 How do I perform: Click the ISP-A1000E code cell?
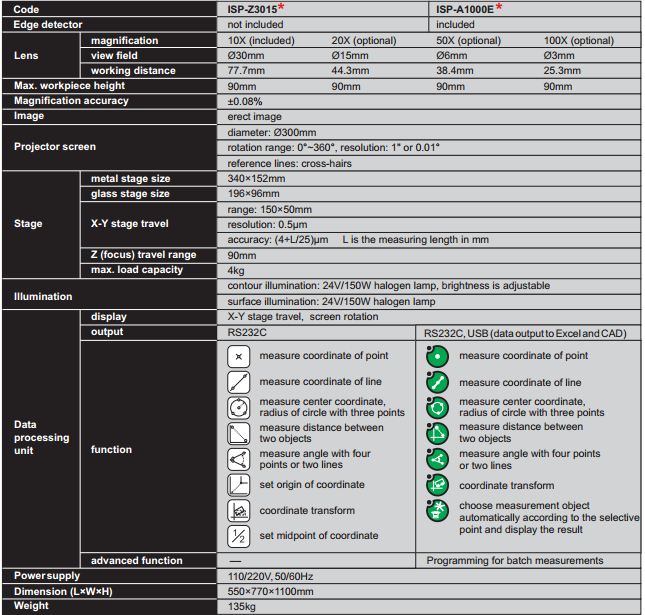click(x=534, y=9)
